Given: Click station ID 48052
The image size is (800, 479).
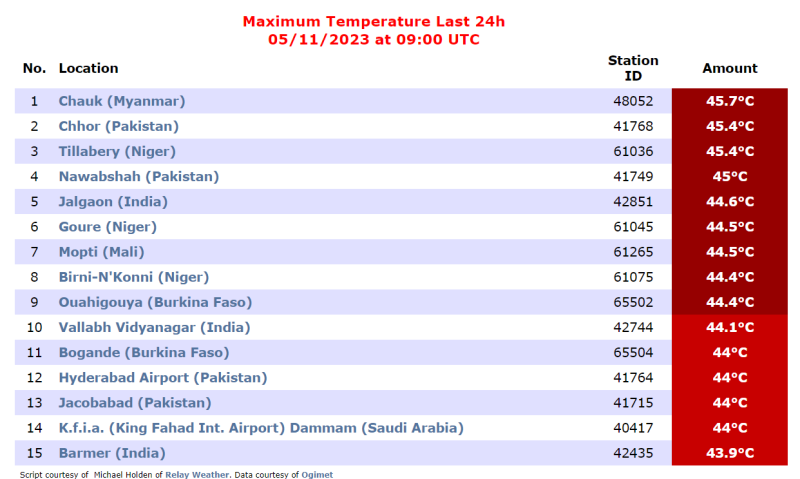Looking at the screenshot, I should click(x=633, y=101).
